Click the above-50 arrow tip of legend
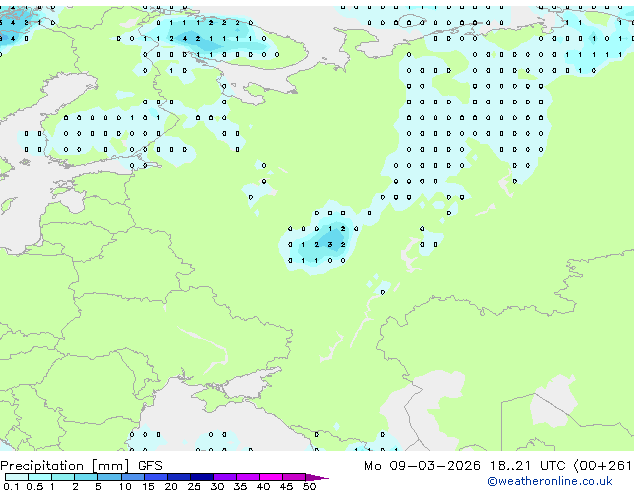 point(317,477)
